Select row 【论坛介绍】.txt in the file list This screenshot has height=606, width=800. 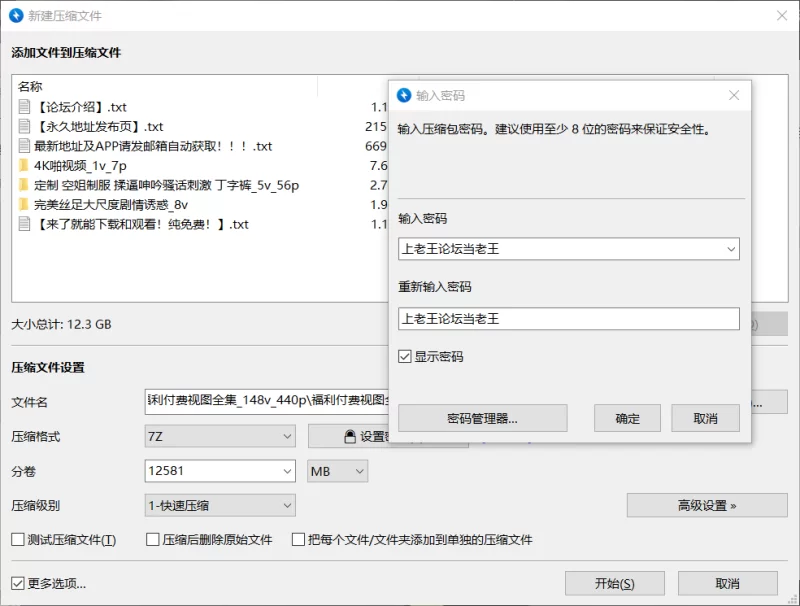coord(203,107)
